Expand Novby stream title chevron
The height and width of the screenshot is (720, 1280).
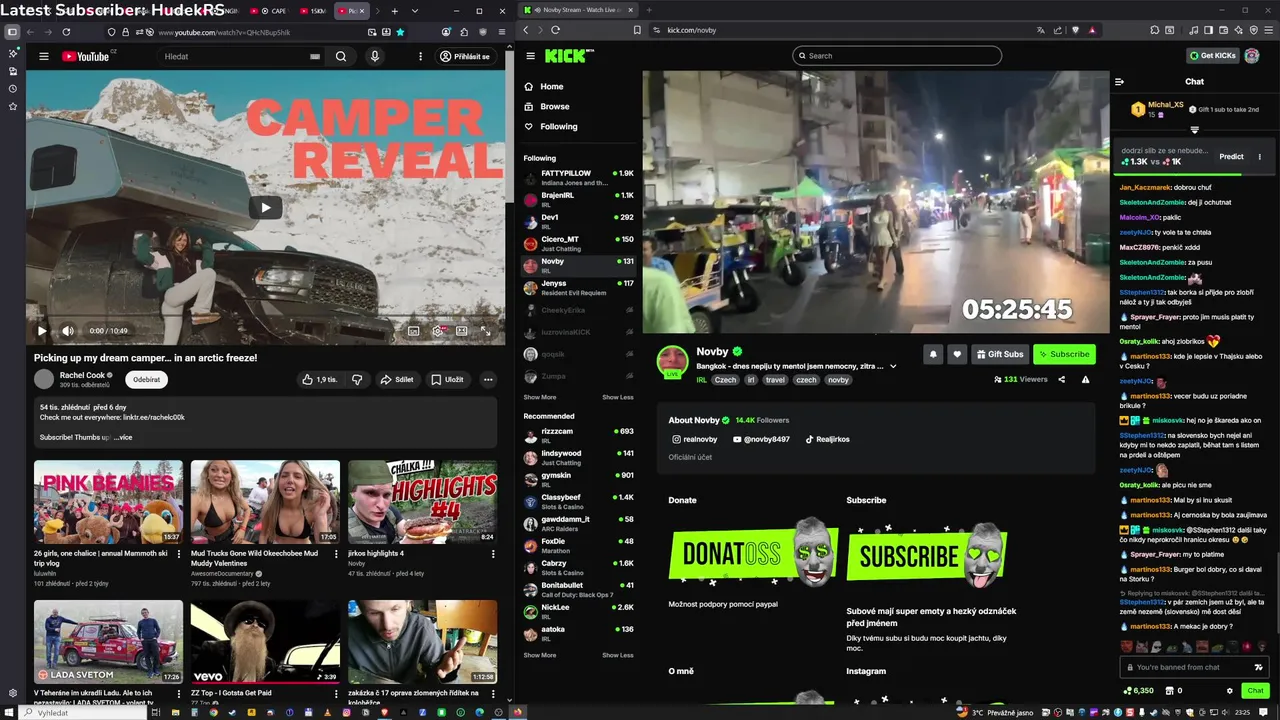(x=893, y=367)
